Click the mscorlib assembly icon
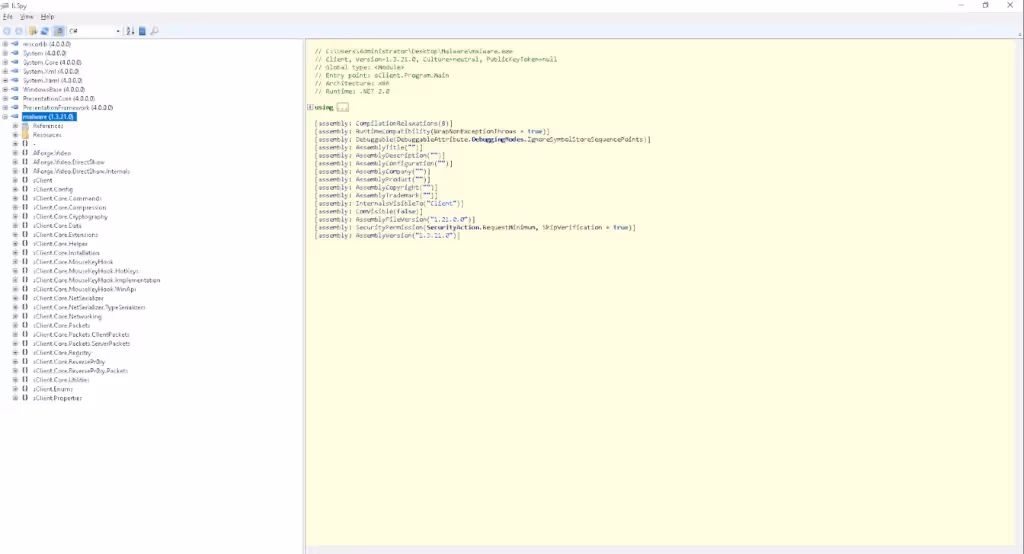 coord(15,44)
